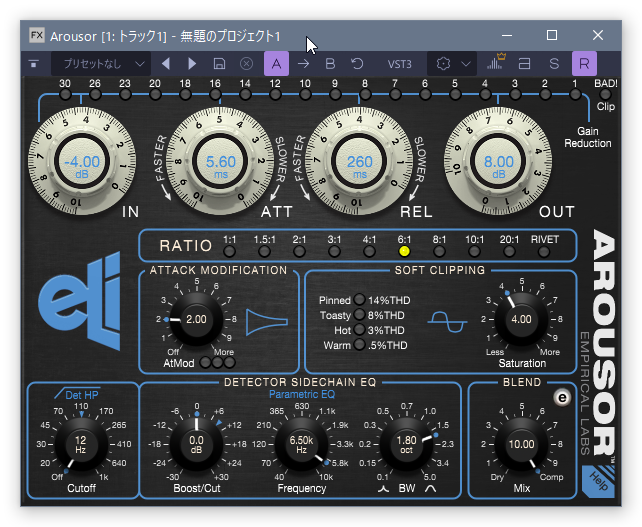This screenshot has height=527, width=642.
Task: Click the delete preset circle-x icon
Action: click(246, 64)
